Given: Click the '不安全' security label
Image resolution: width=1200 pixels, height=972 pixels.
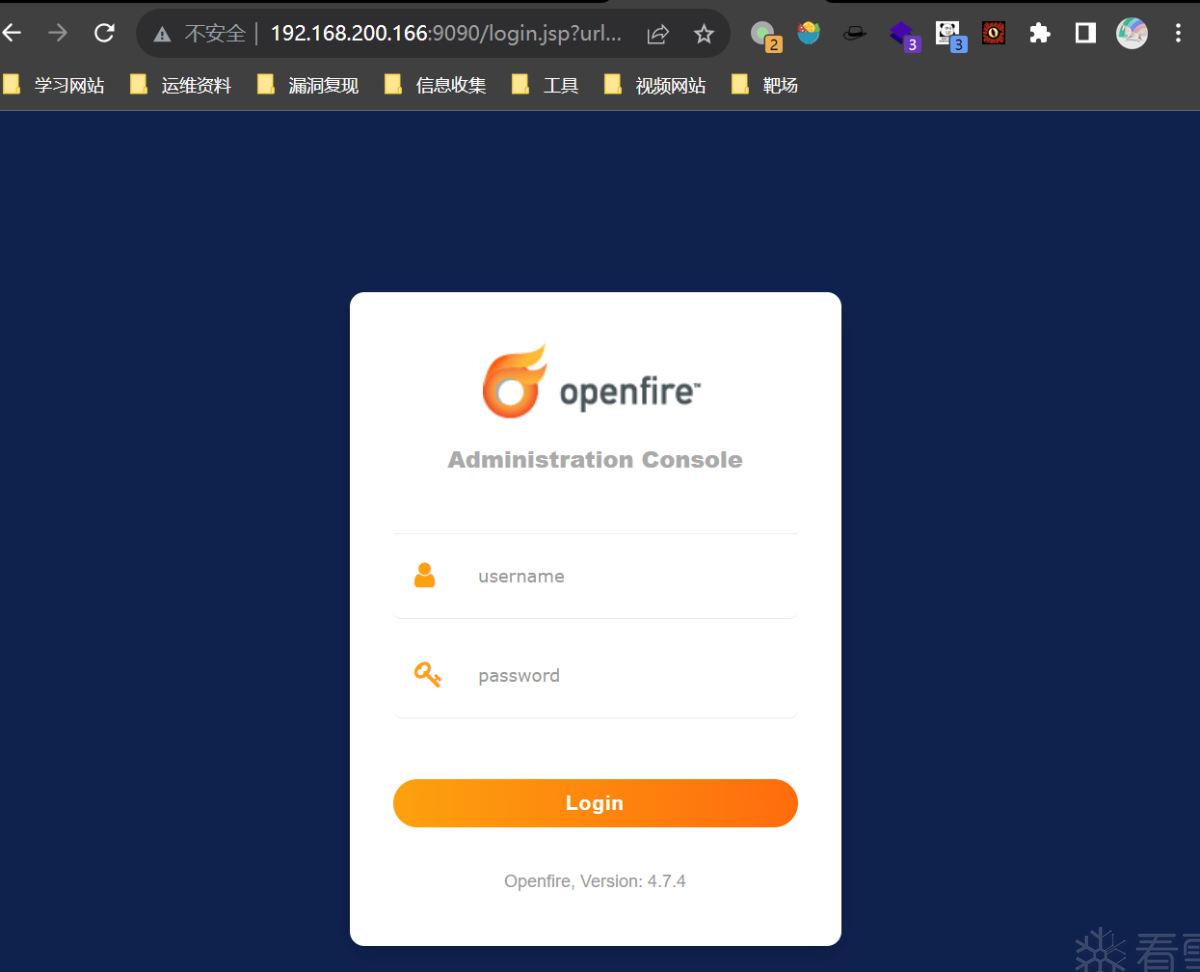Looking at the screenshot, I should (x=215, y=34).
